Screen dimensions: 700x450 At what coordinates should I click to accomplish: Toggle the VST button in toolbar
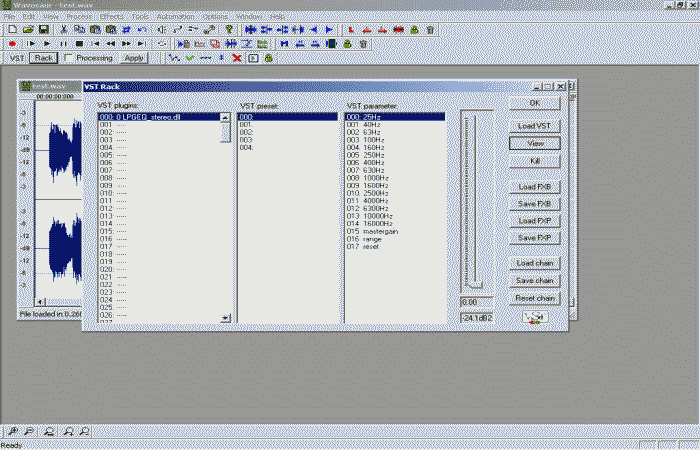(x=17, y=58)
